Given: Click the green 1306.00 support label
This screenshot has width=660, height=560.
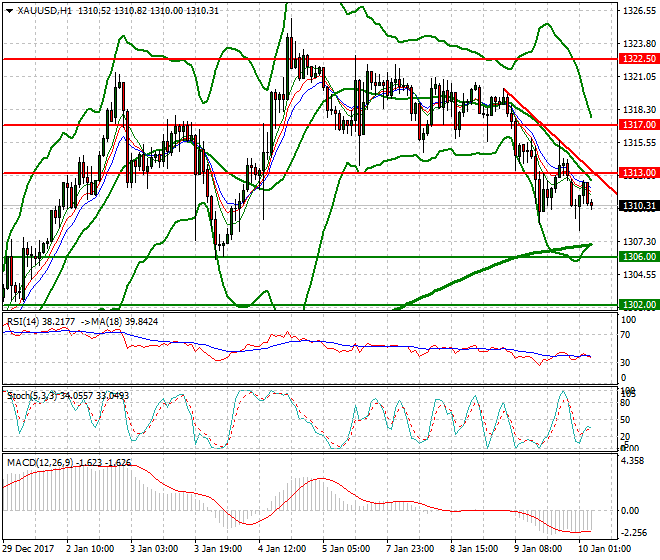Looking at the screenshot, I should pyautogui.click(x=636, y=257).
